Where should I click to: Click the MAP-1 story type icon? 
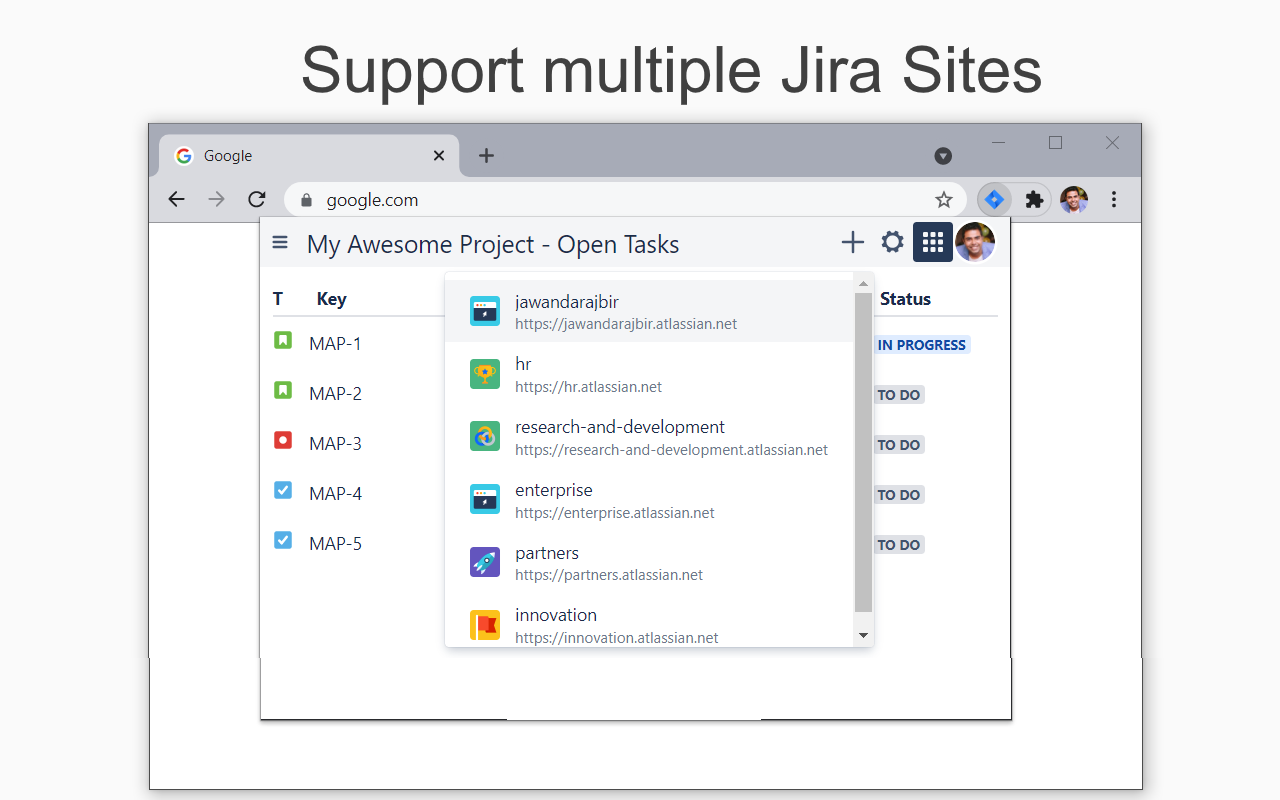point(283,341)
